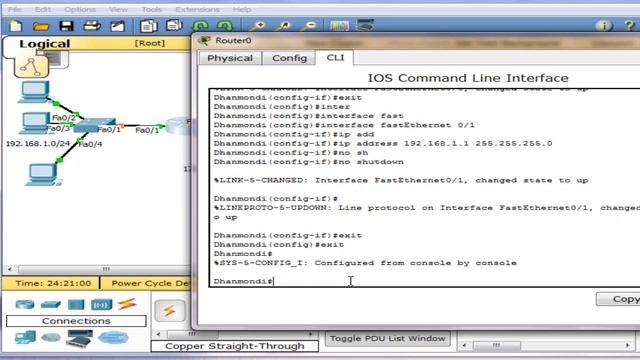The width and height of the screenshot is (640, 360).
Task: Switch to the Config tab in Router0
Action: (x=289, y=58)
